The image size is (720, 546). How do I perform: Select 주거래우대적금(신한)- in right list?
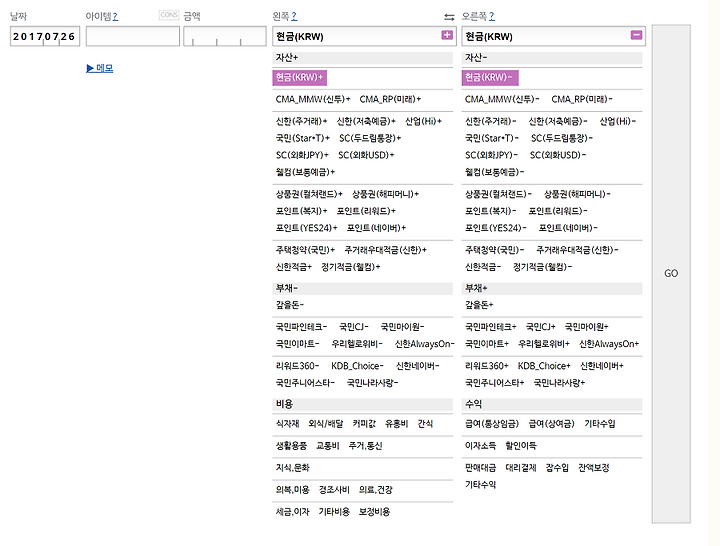(577, 250)
